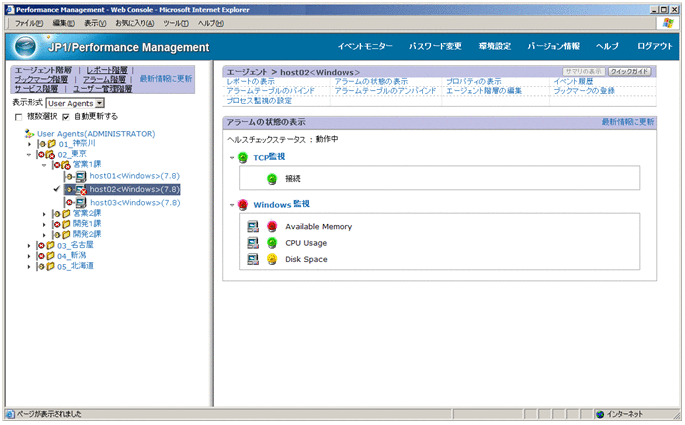Click ブックマークの登録 link
This screenshot has height=425, width=685.
584,91
